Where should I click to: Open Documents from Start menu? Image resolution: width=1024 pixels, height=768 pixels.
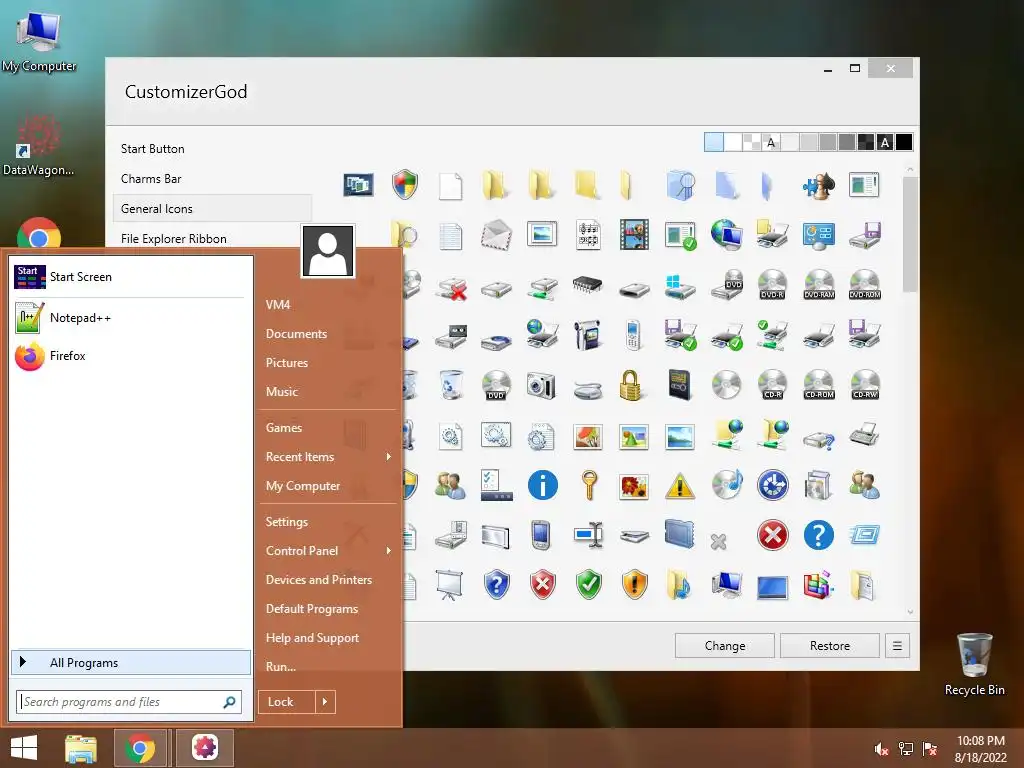pos(296,334)
